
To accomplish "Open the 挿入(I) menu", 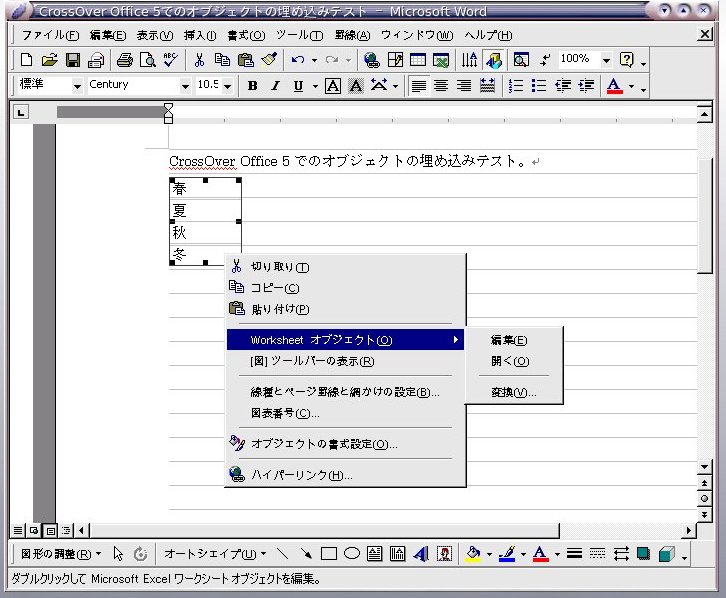I will (x=200, y=35).
